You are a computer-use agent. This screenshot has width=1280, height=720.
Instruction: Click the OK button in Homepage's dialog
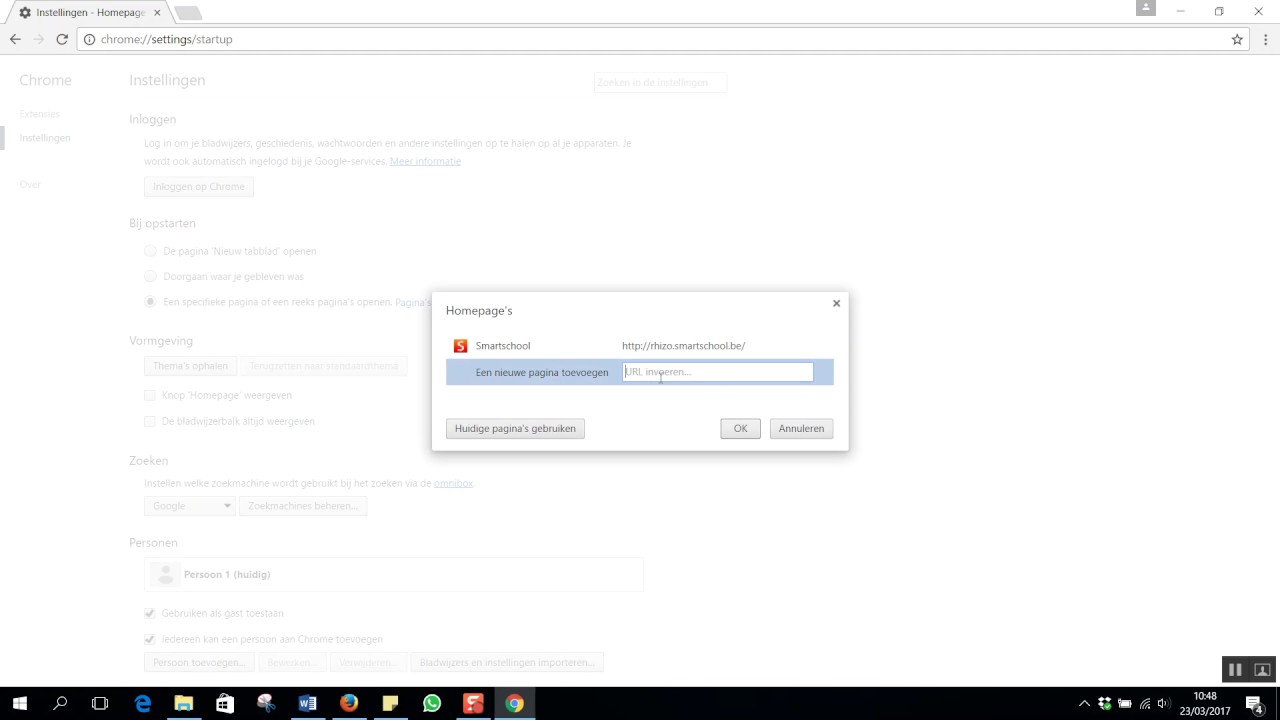[x=740, y=428]
